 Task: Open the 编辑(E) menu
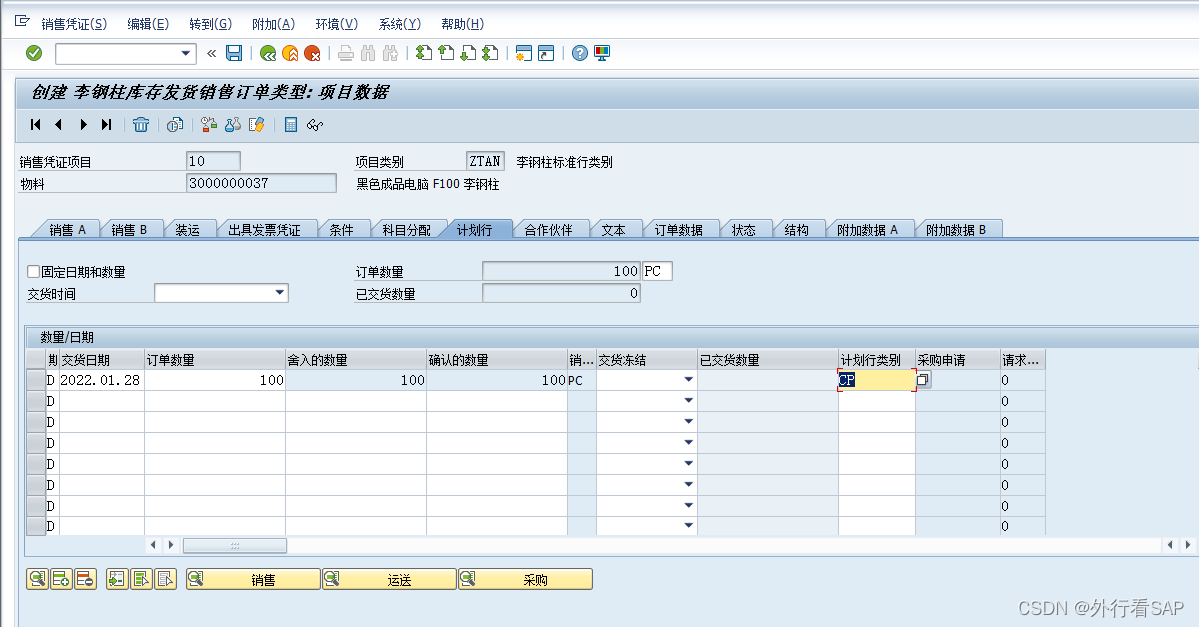point(148,24)
